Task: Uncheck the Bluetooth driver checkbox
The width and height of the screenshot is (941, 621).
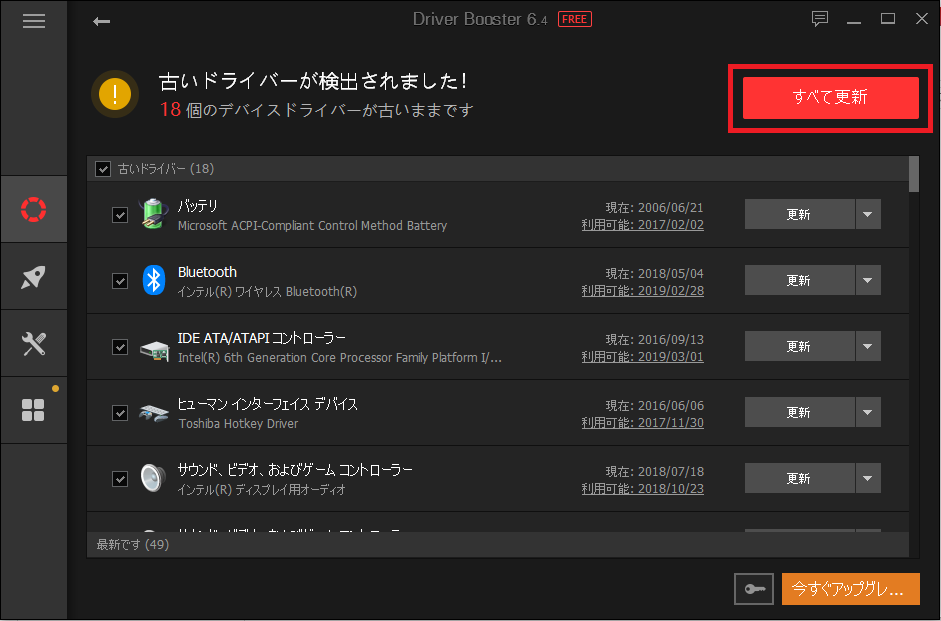Action: tap(120, 280)
